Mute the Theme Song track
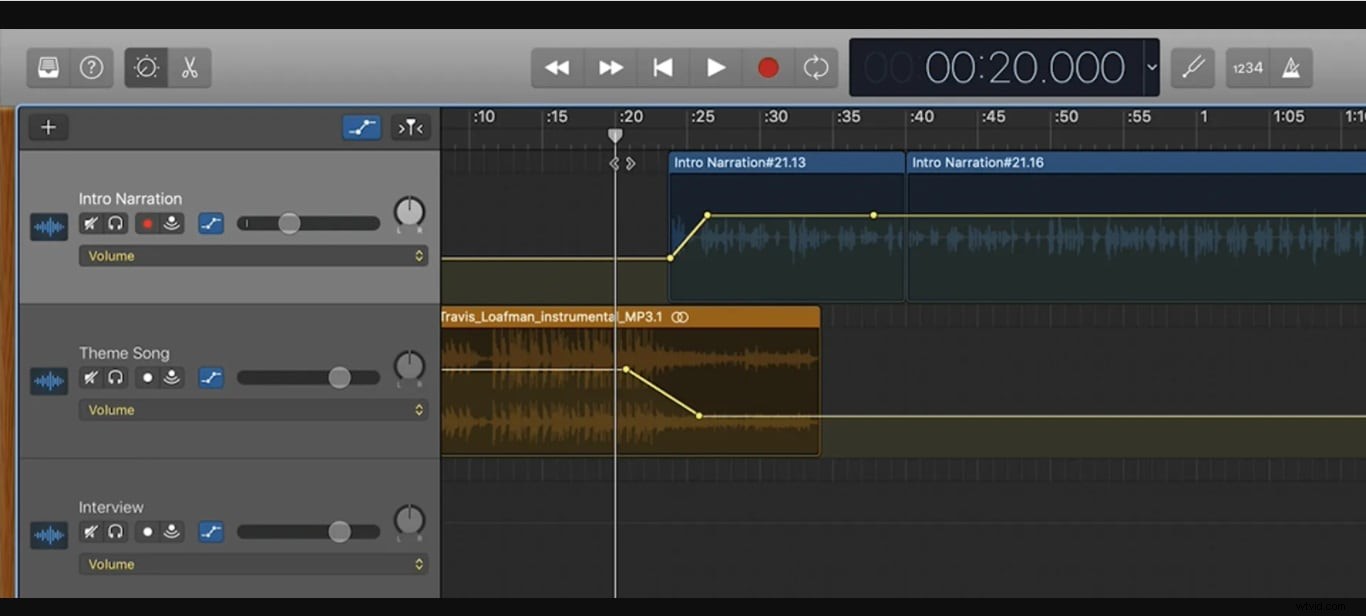The width and height of the screenshot is (1366, 616). [x=91, y=377]
